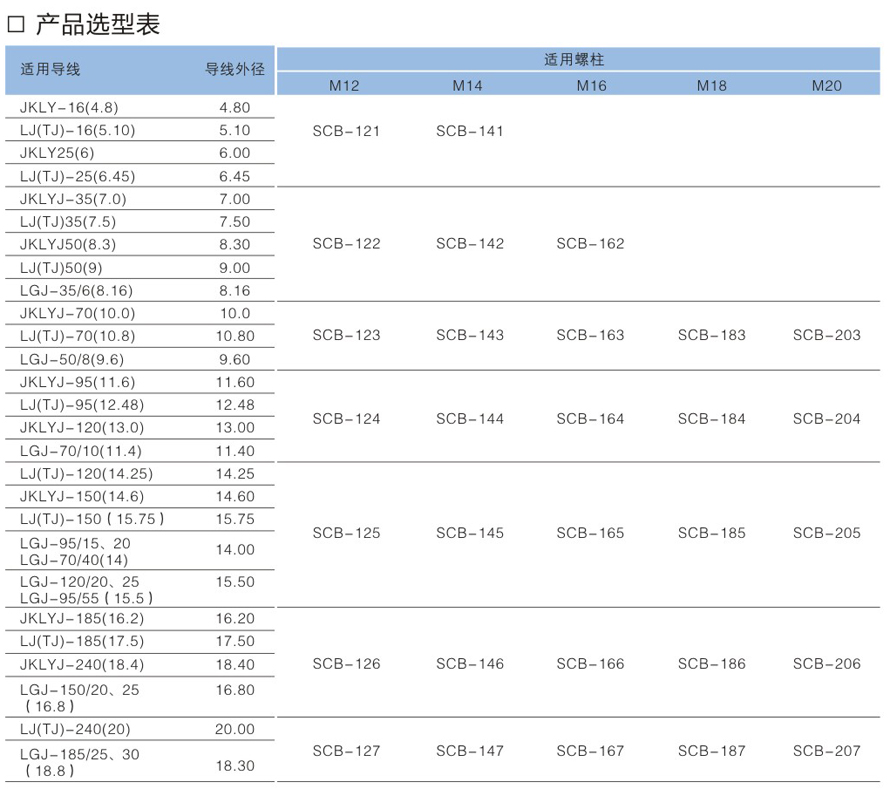Click the SCB-207 model cell
890x789 pixels.
tap(826, 751)
